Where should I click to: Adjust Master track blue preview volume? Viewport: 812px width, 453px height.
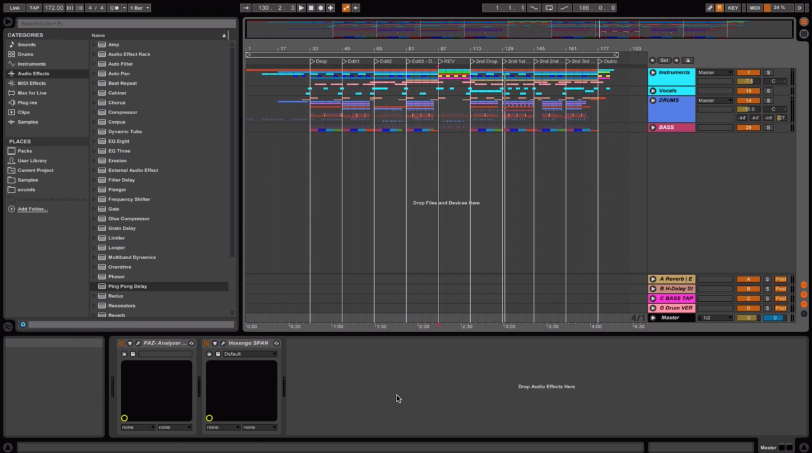tap(774, 318)
